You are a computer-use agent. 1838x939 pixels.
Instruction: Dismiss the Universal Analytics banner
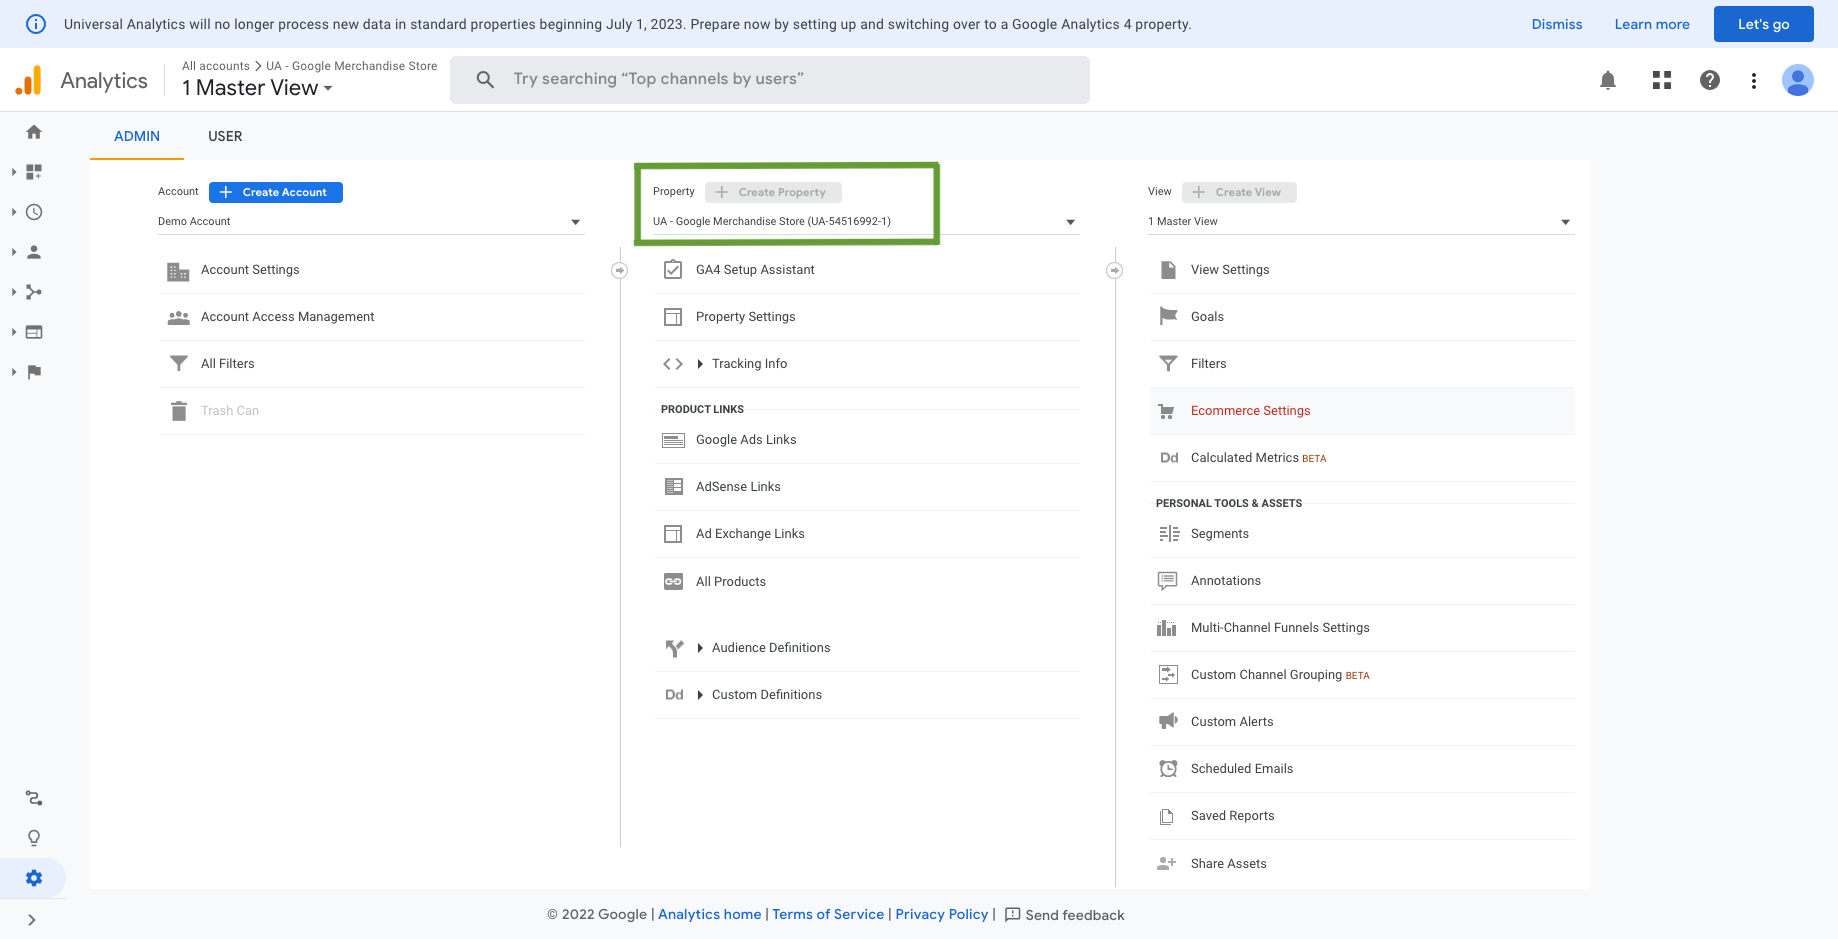click(1557, 24)
